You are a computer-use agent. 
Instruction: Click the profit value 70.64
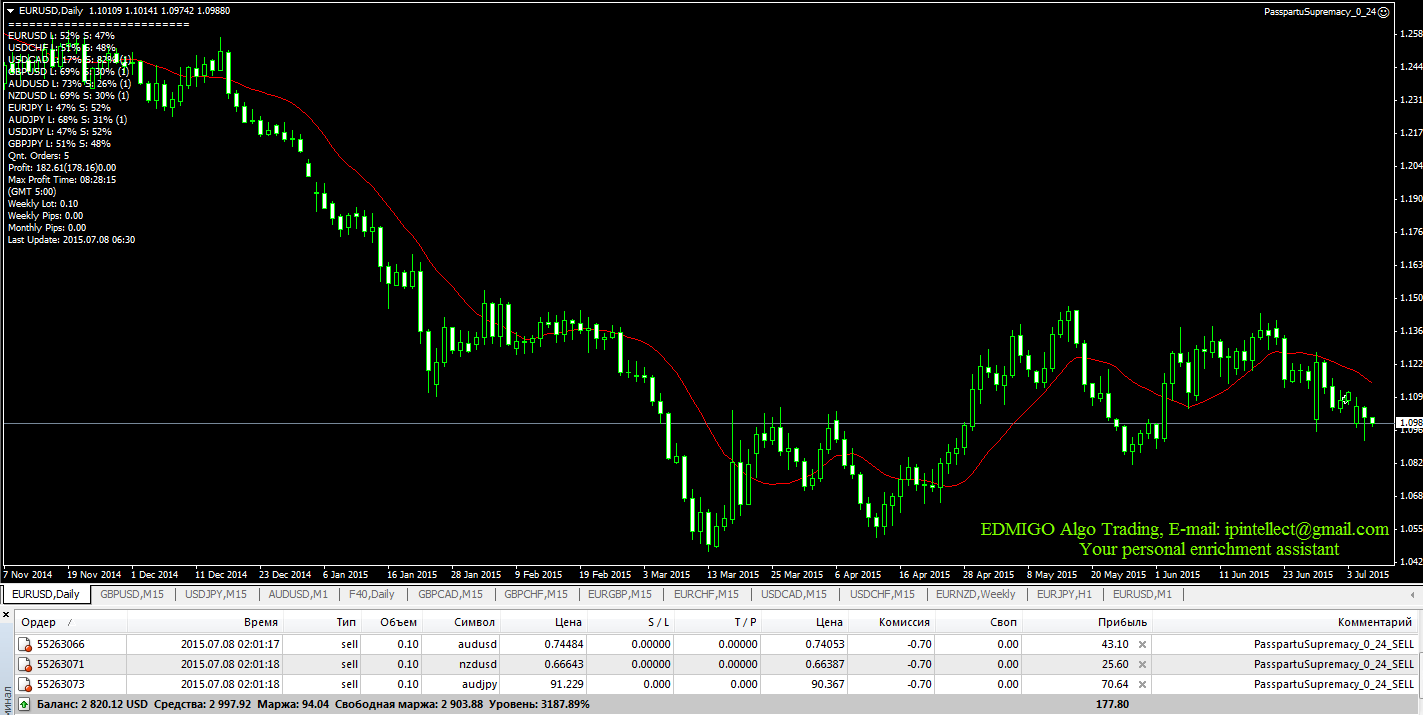click(1114, 684)
